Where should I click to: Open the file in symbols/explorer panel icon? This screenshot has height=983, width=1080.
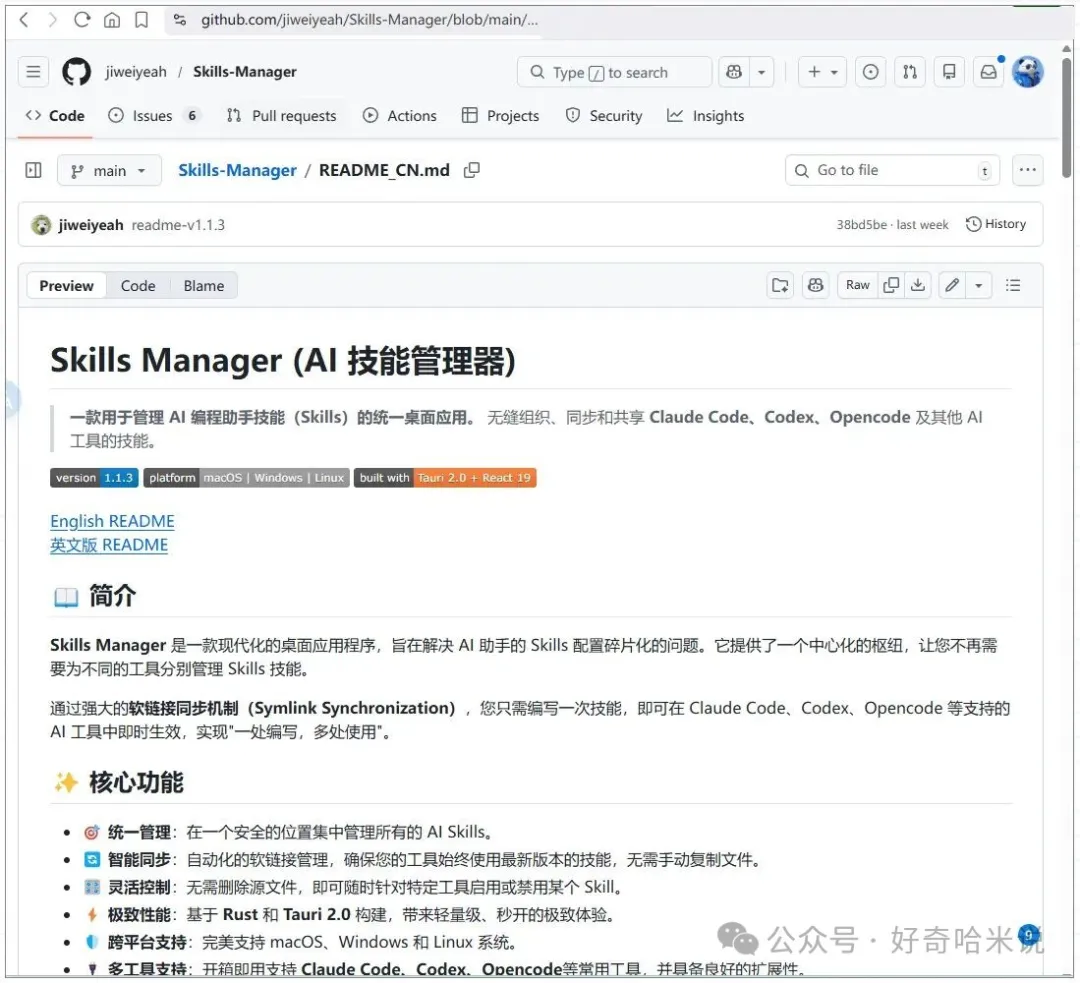780,285
